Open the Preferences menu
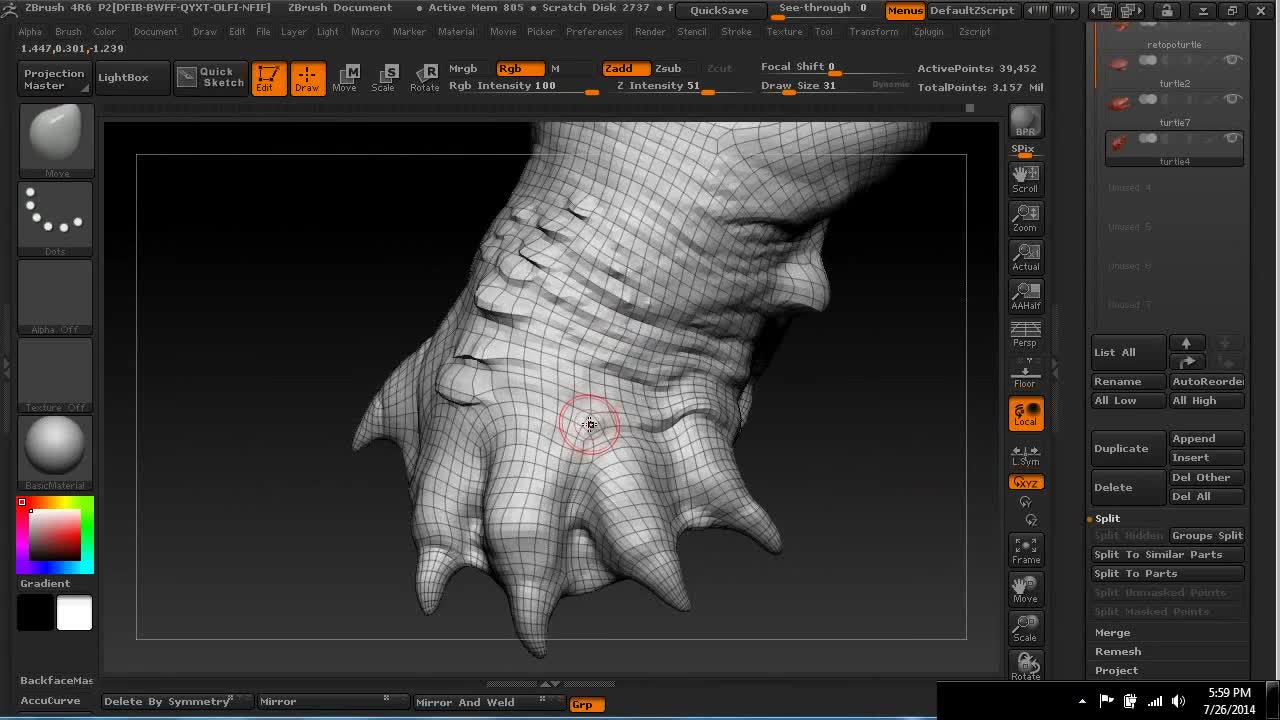The image size is (1280, 720). pos(594,31)
